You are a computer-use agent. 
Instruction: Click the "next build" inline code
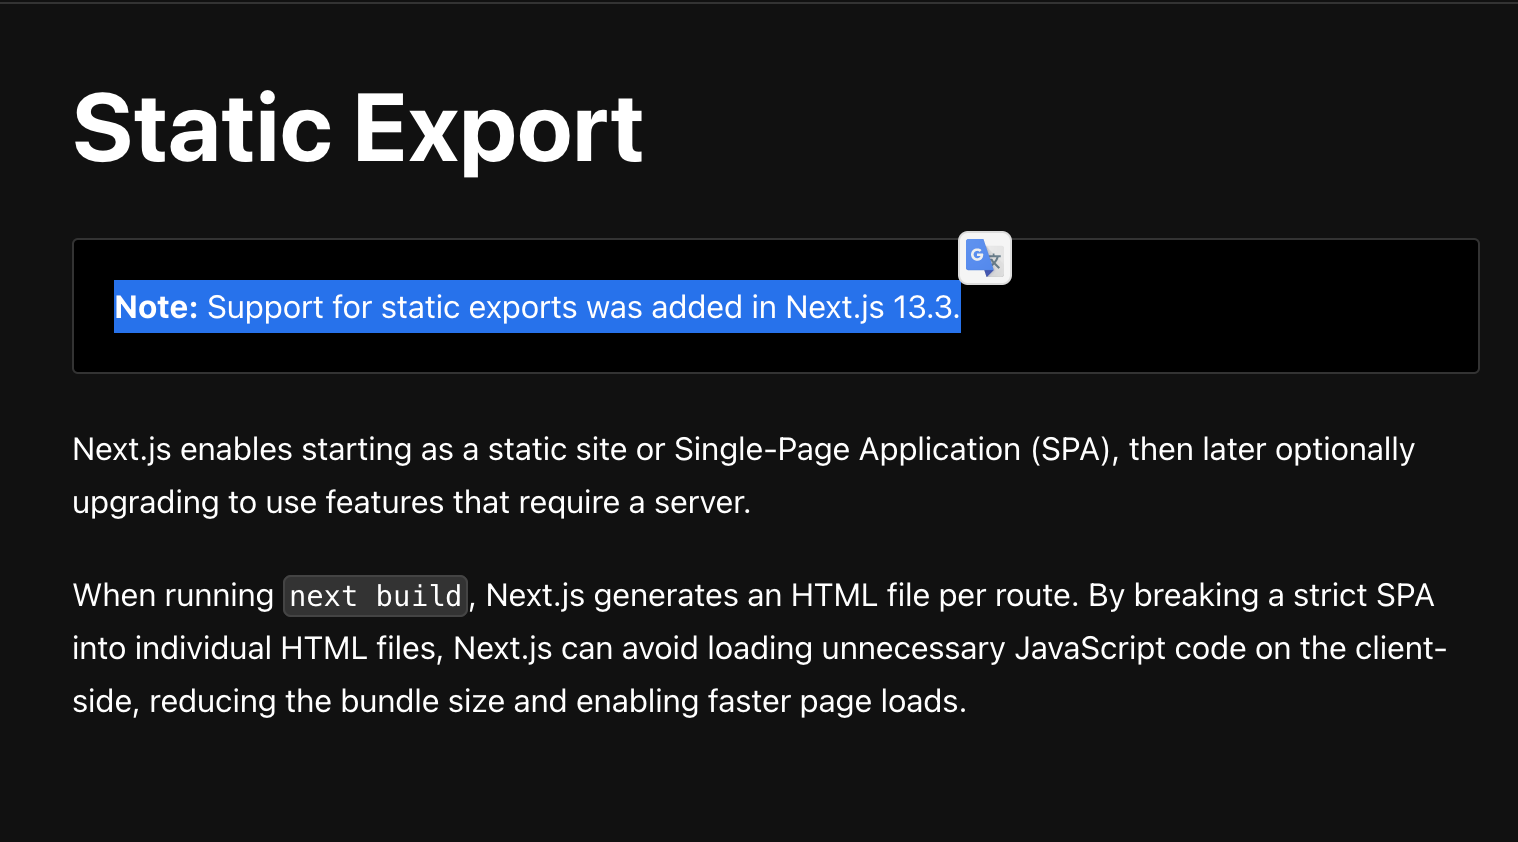click(x=375, y=596)
